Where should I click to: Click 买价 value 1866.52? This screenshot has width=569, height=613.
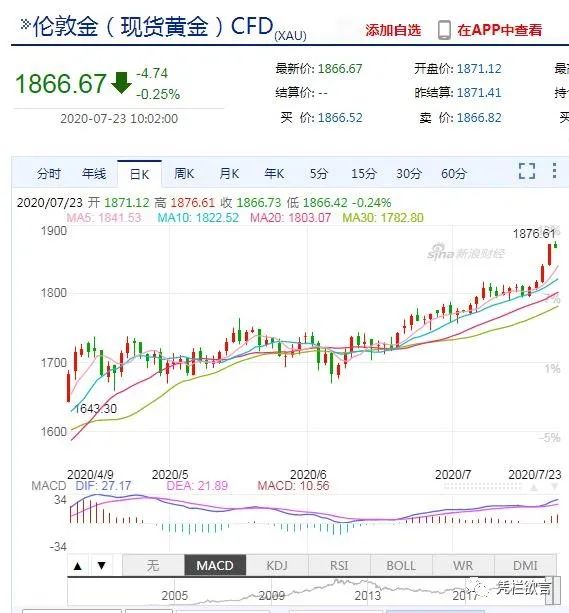tap(340, 118)
